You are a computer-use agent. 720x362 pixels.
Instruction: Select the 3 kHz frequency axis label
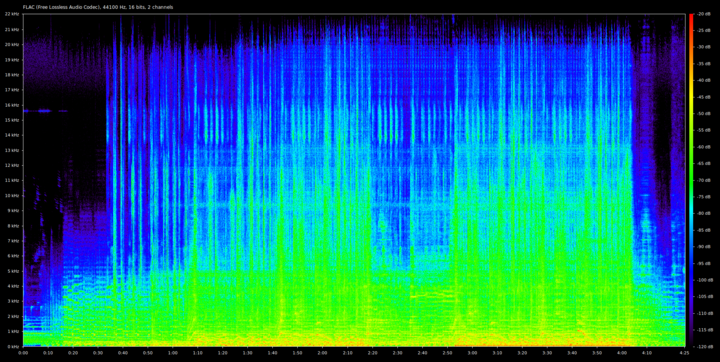(x=13, y=301)
